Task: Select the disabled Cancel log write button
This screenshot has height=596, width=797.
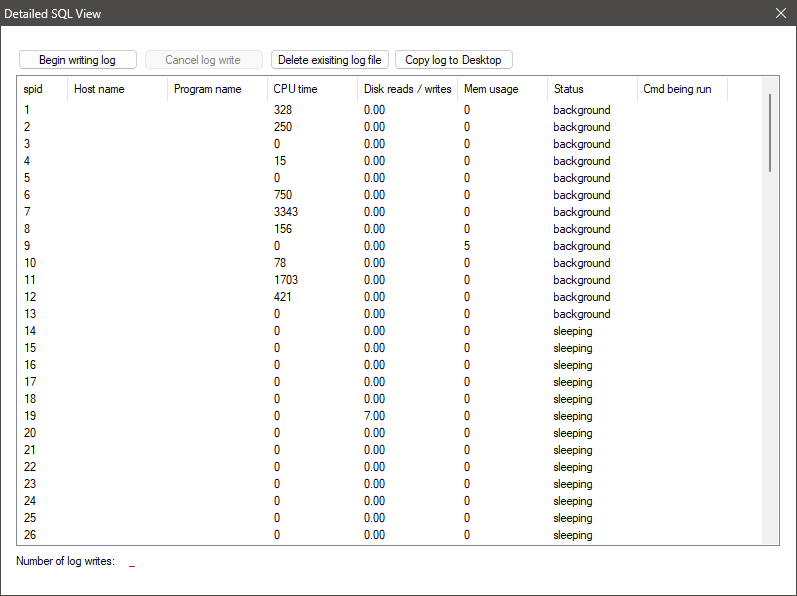Action: (x=203, y=60)
